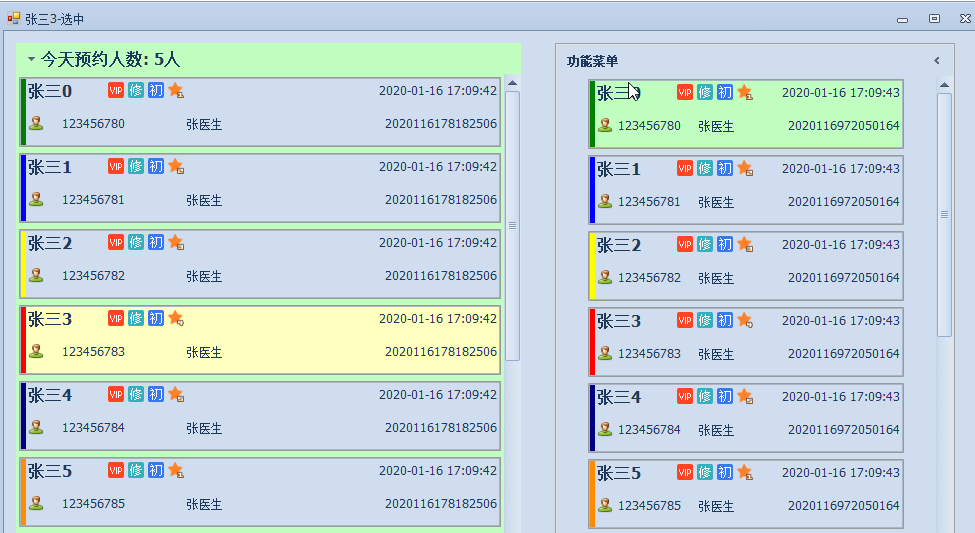
Task: Click order number 202011617818​2506 on left card 张三2
Action: (441, 276)
